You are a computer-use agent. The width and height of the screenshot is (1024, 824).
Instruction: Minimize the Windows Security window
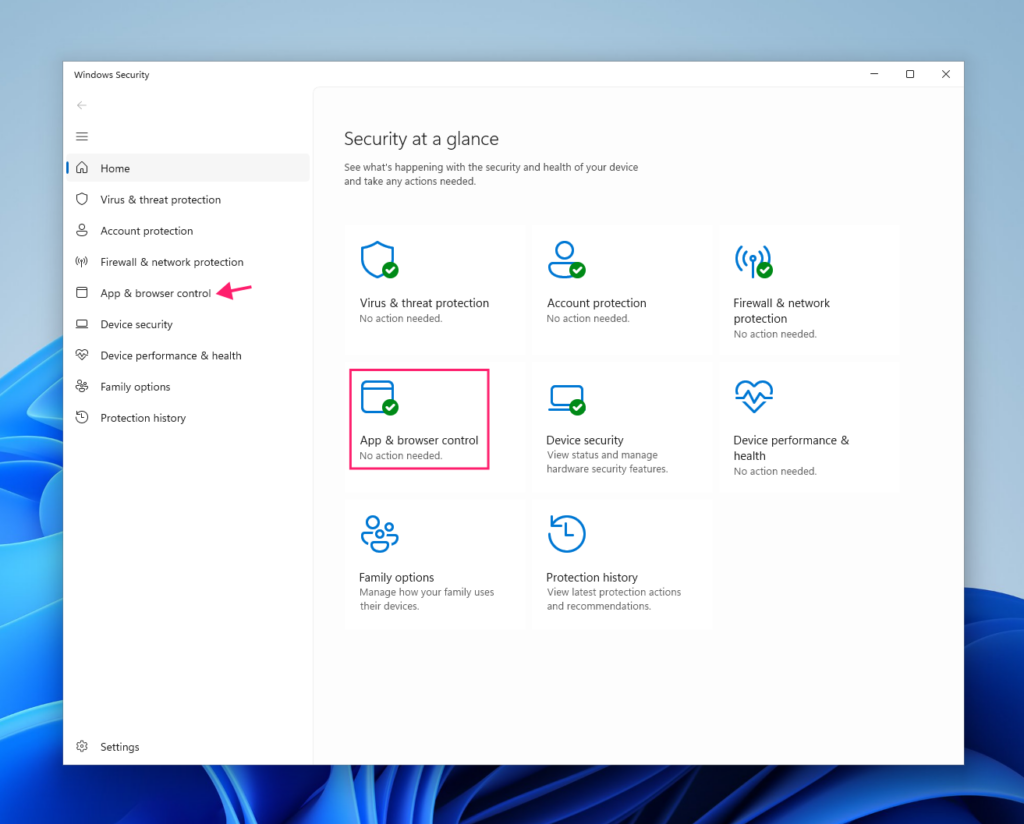point(874,74)
